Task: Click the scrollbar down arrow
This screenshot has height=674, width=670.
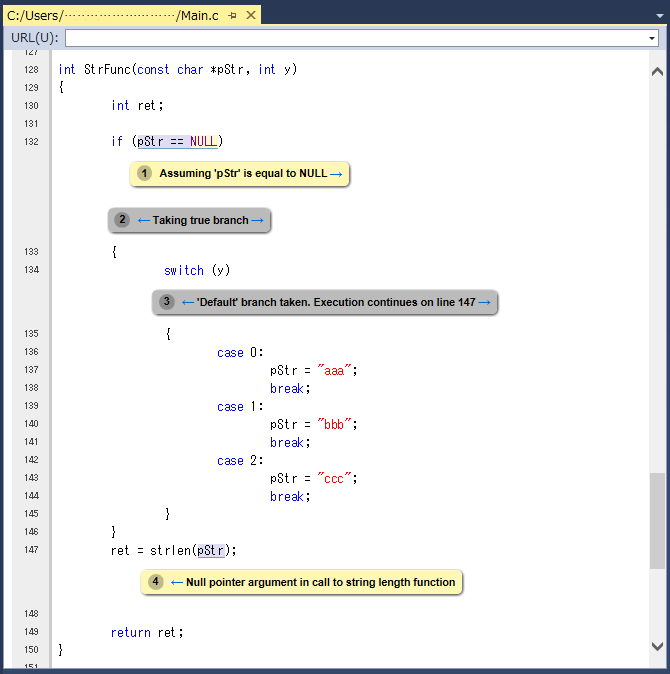Action: tap(657, 647)
